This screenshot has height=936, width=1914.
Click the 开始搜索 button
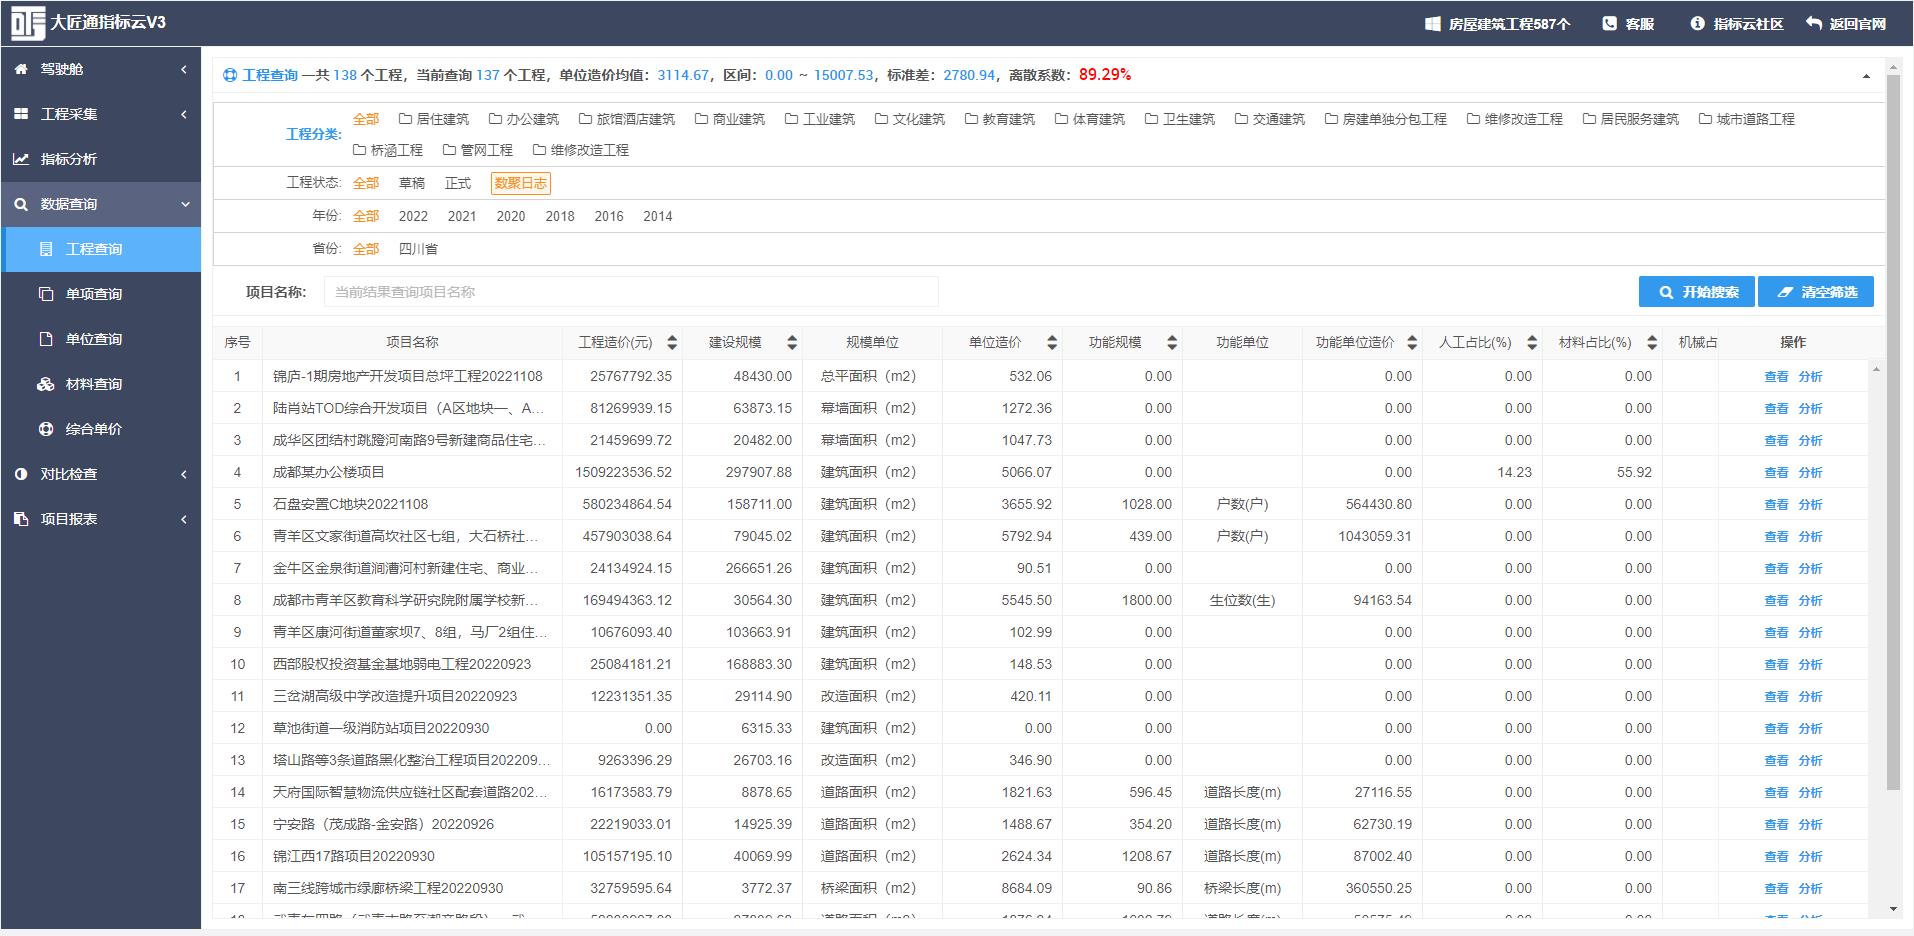point(1696,292)
